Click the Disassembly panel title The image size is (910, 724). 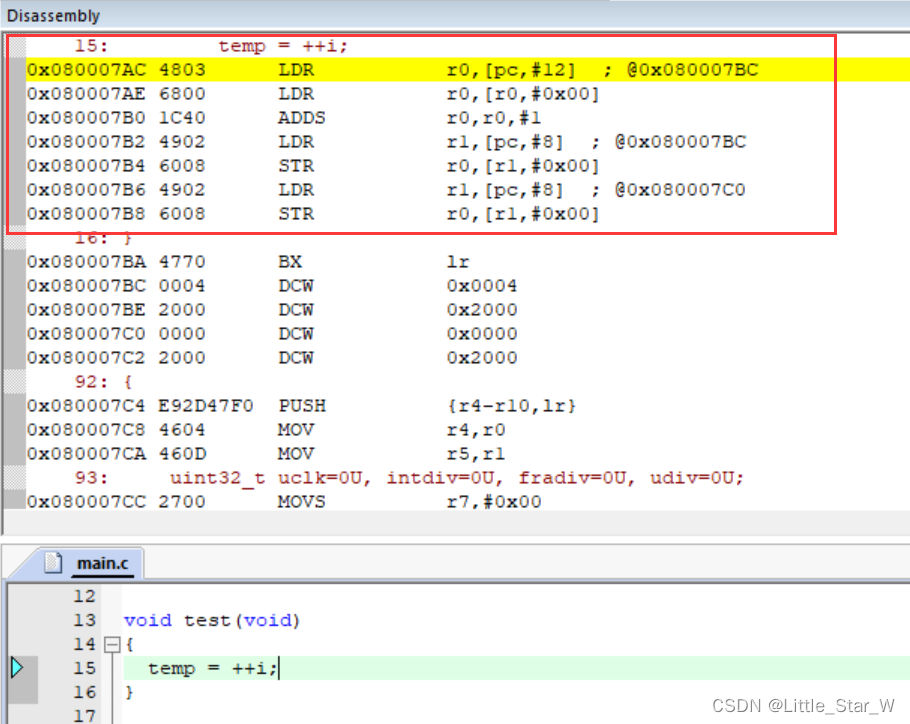click(x=53, y=16)
